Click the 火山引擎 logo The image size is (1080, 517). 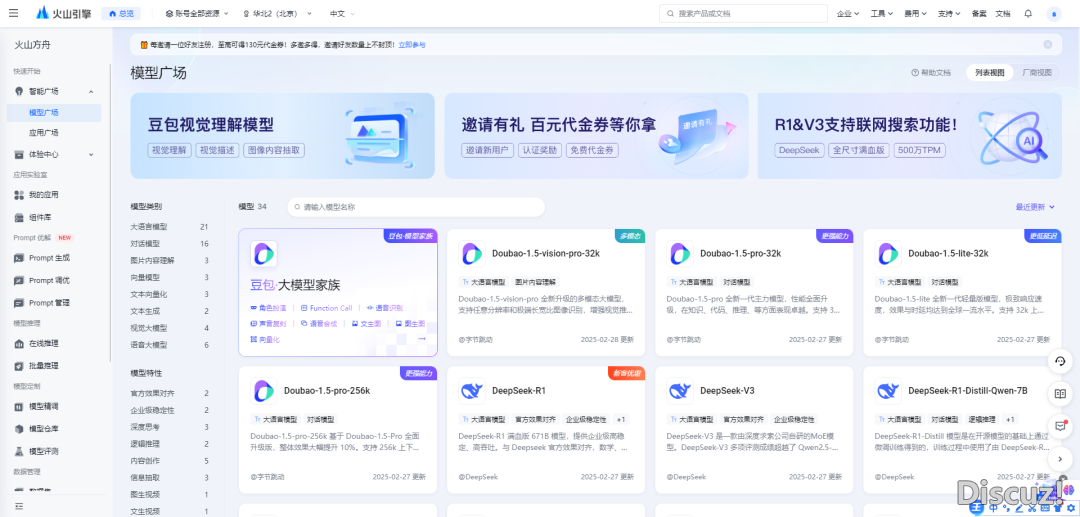(65, 13)
